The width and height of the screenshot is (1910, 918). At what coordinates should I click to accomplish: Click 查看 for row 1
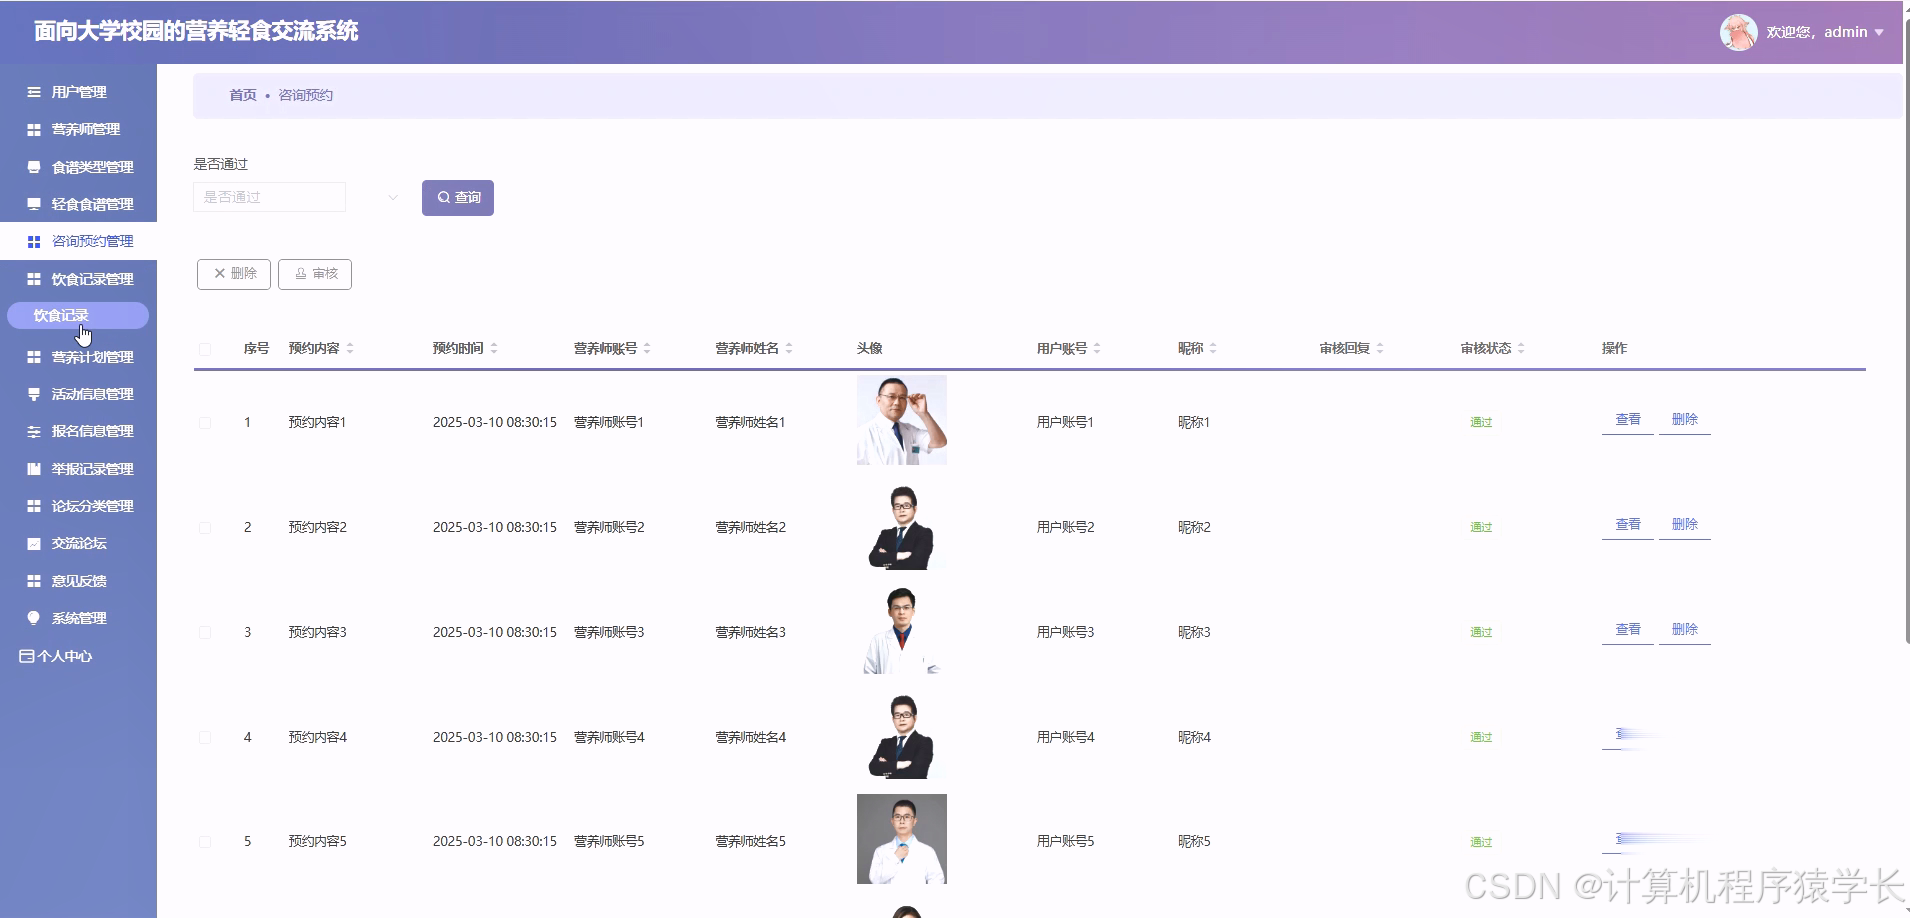[1628, 420]
